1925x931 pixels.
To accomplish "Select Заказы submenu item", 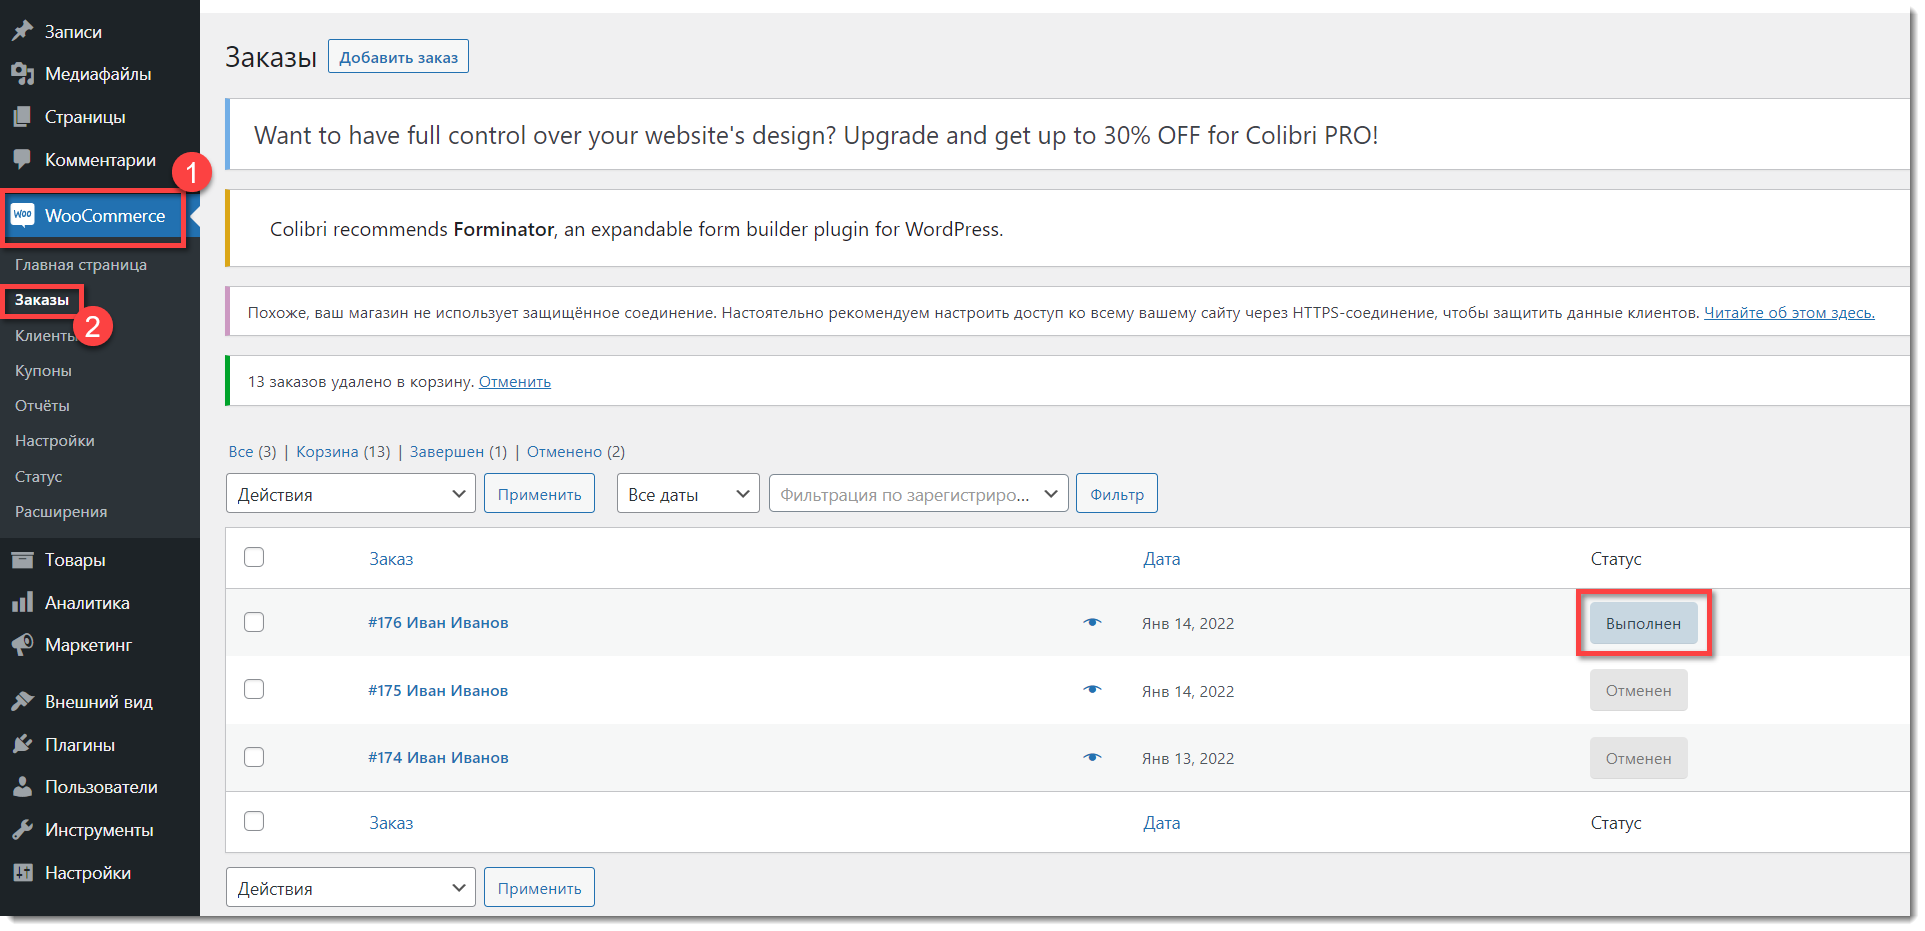I will (42, 300).
